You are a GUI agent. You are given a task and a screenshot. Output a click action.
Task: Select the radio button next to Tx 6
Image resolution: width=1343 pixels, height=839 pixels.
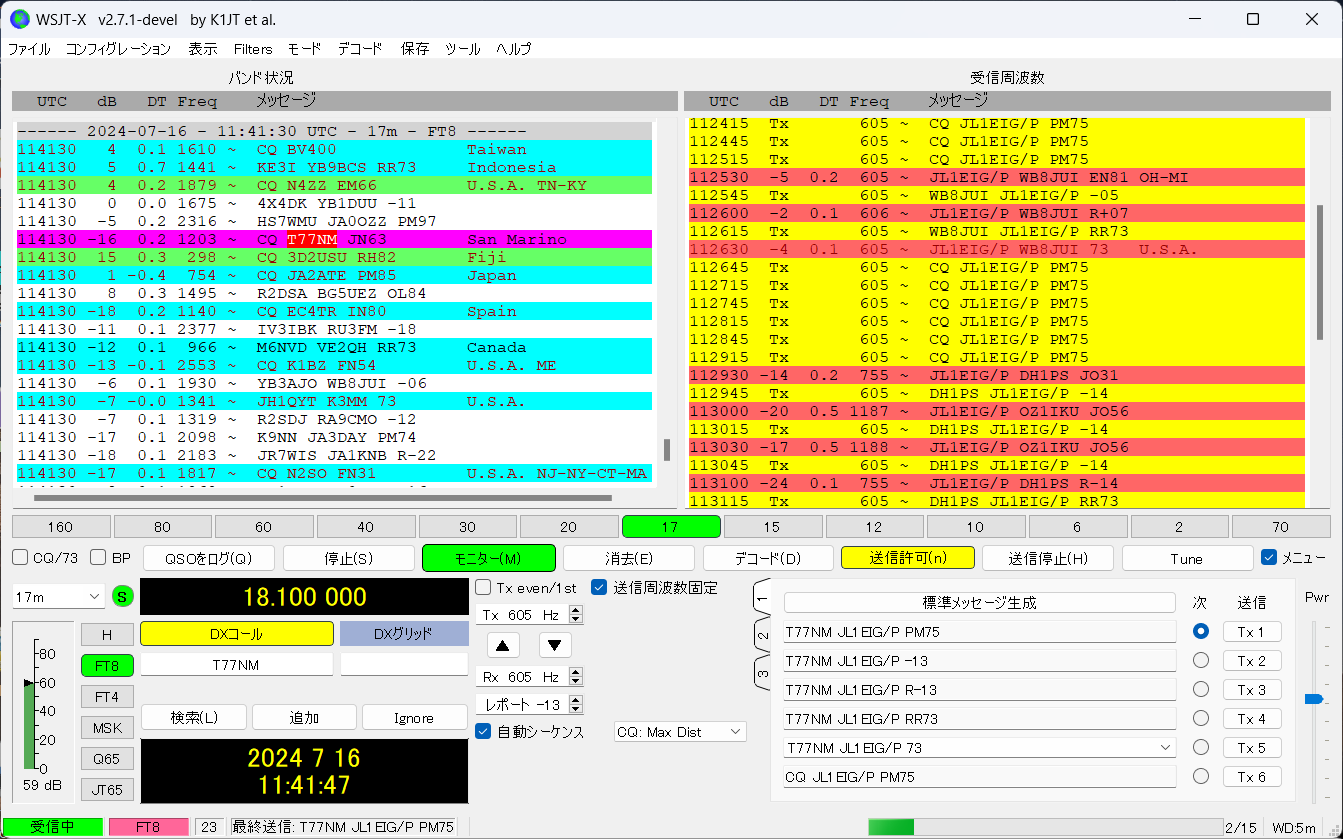pos(1201,776)
